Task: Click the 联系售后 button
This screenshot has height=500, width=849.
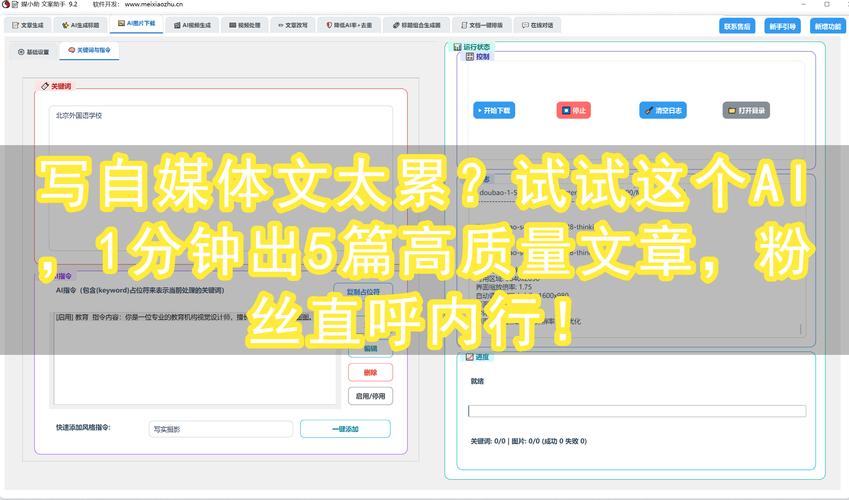Action: [x=738, y=27]
